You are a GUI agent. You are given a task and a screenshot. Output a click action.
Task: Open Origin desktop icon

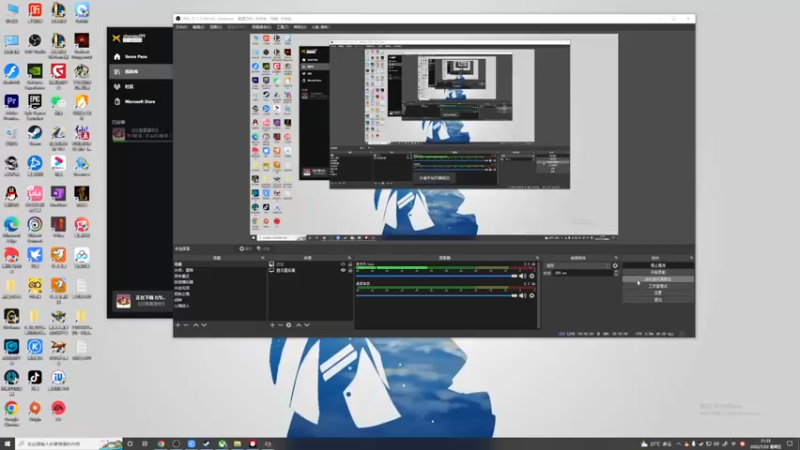pyautogui.click(x=35, y=411)
